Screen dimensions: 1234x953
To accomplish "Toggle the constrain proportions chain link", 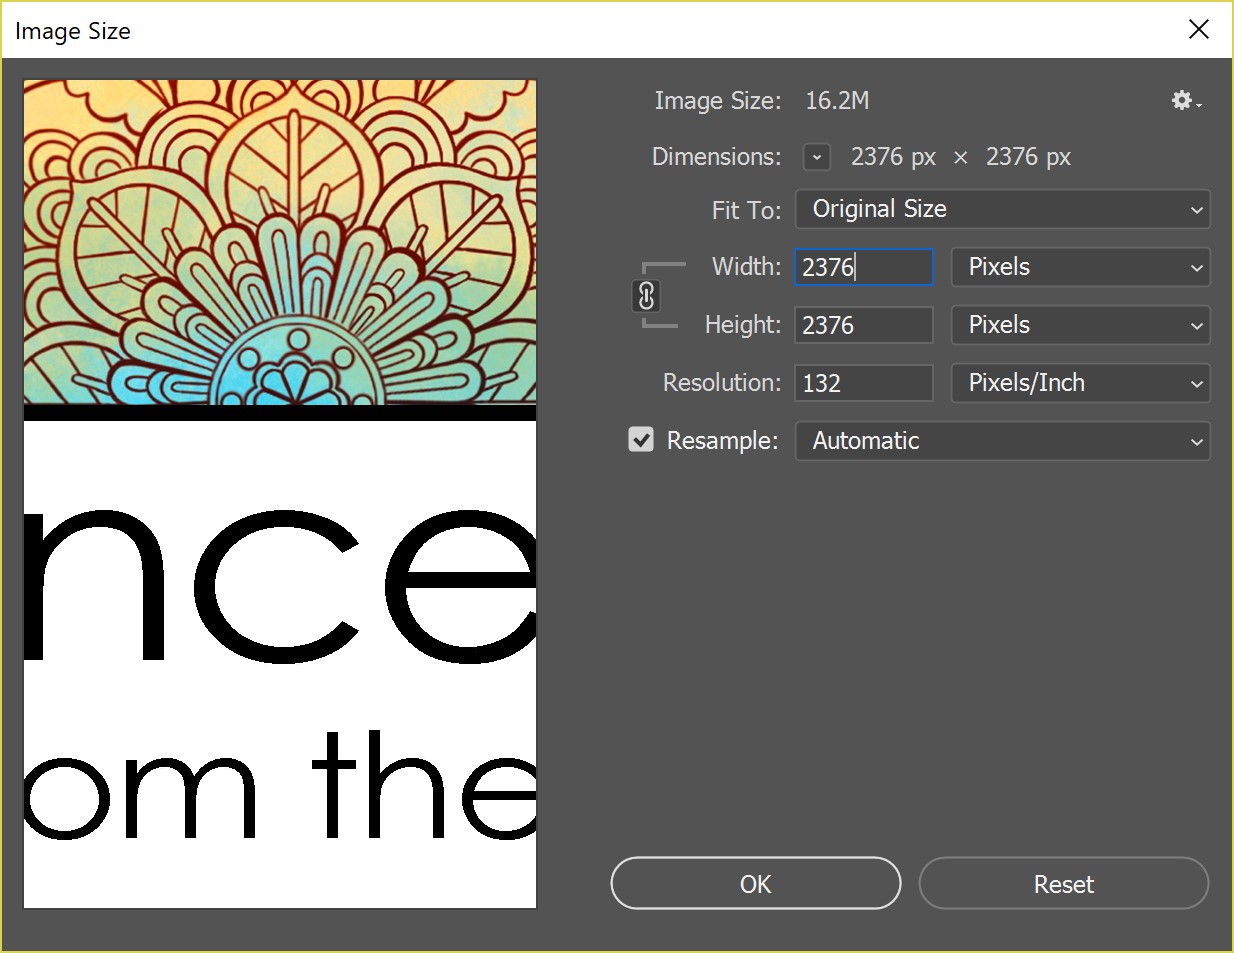I will (647, 296).
